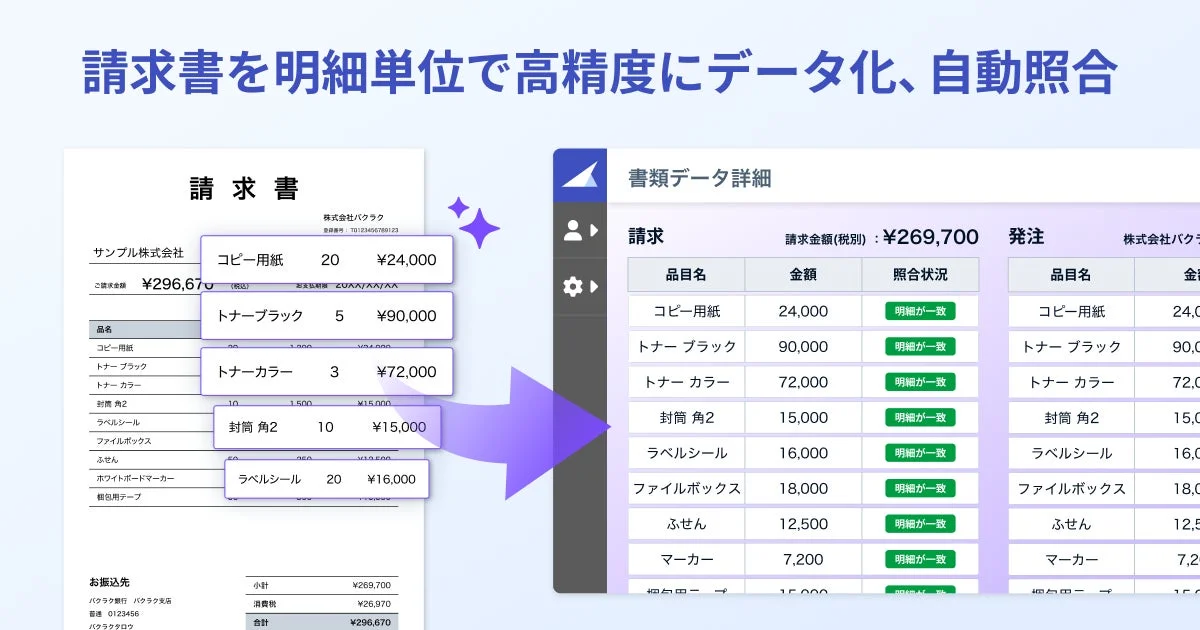Click the 合計 ¥296,670 row on the invoice
1200x630 pixels.
pos(321,622)
